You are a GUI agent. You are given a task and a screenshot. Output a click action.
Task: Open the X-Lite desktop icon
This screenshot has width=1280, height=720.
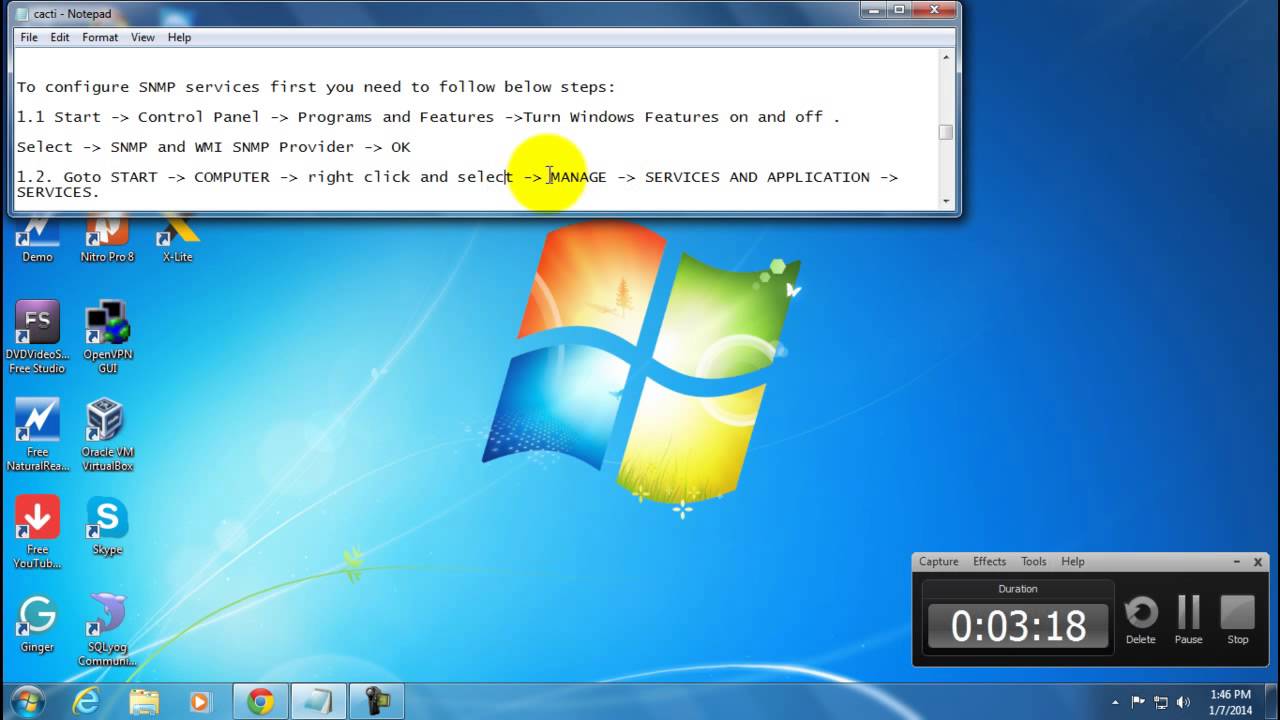(177, 240)
